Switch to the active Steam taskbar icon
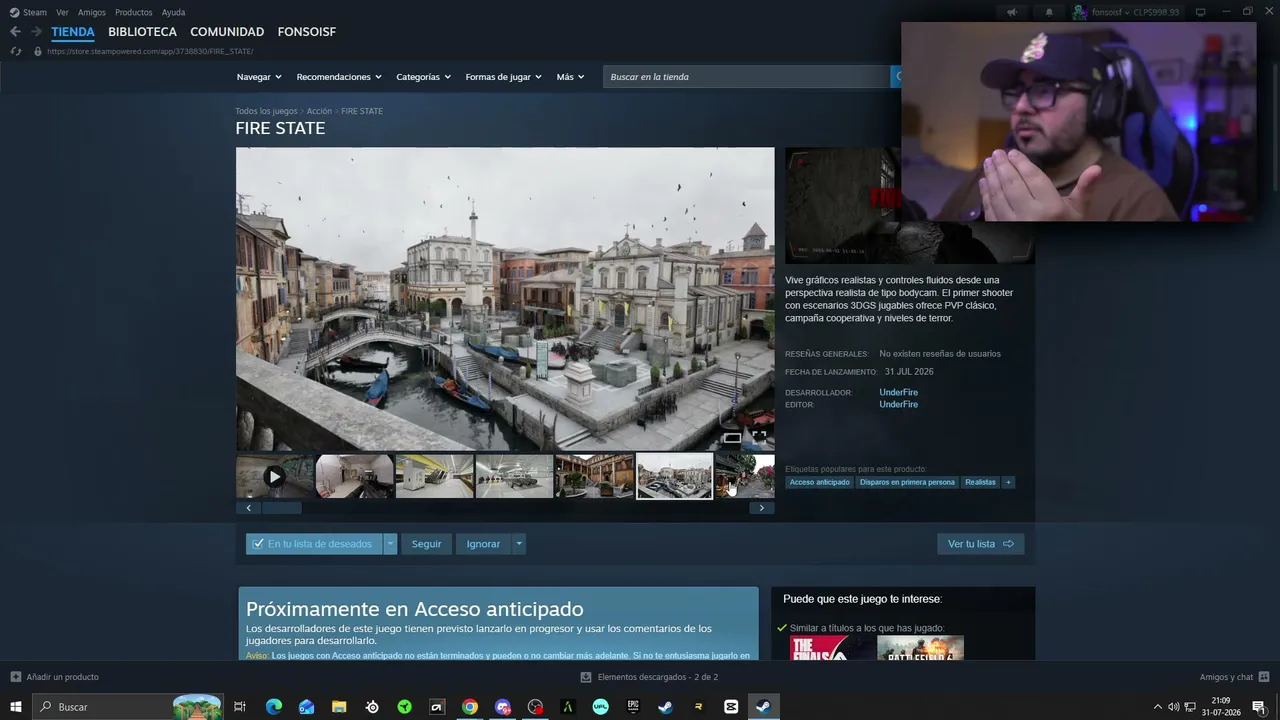 coord(764,707)
